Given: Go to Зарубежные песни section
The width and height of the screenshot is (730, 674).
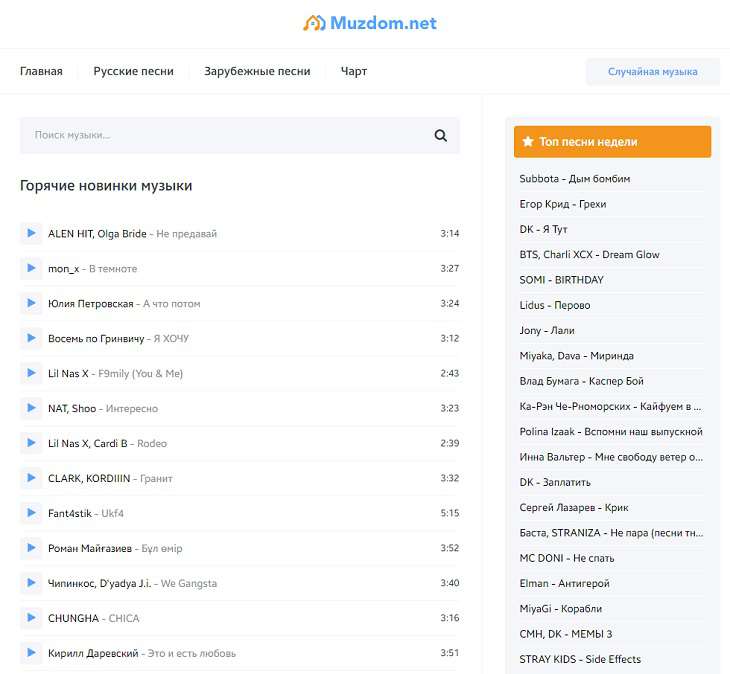Looking at the screenshot, I should coord(257,72).
